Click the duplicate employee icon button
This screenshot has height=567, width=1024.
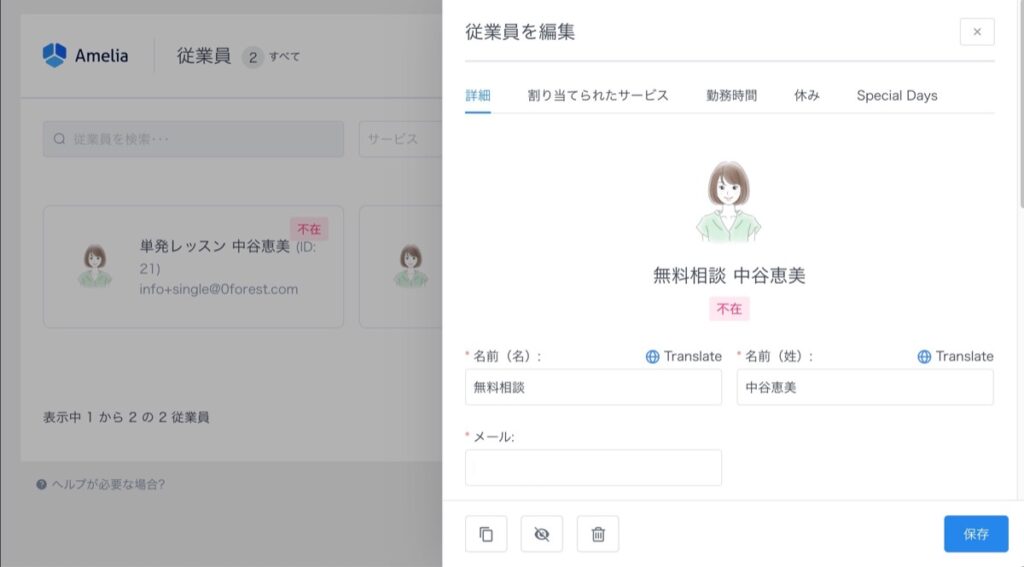point(486,534)
